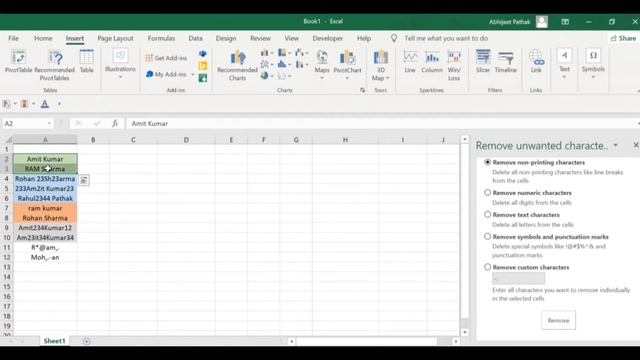Click the fill color bucket in quick toolbar
This screenshot has height=360, width=640.
coord(24,104)
